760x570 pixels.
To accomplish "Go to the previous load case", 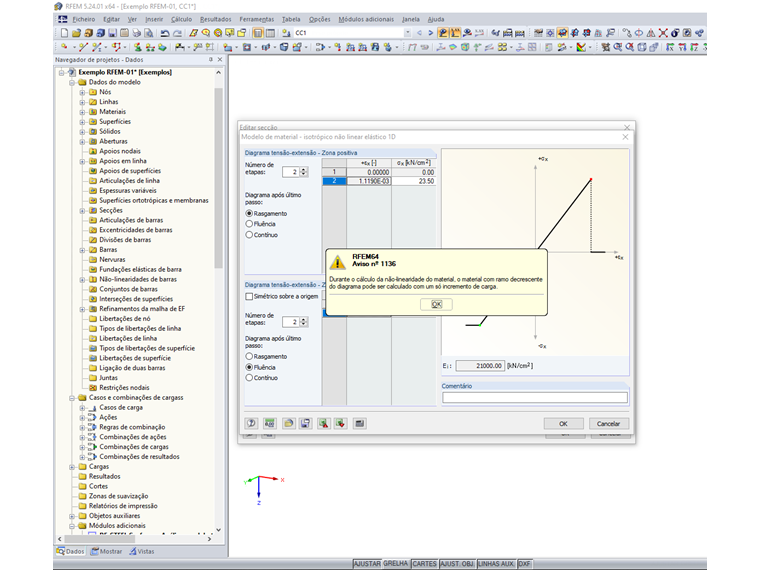I will pos(419,33).
